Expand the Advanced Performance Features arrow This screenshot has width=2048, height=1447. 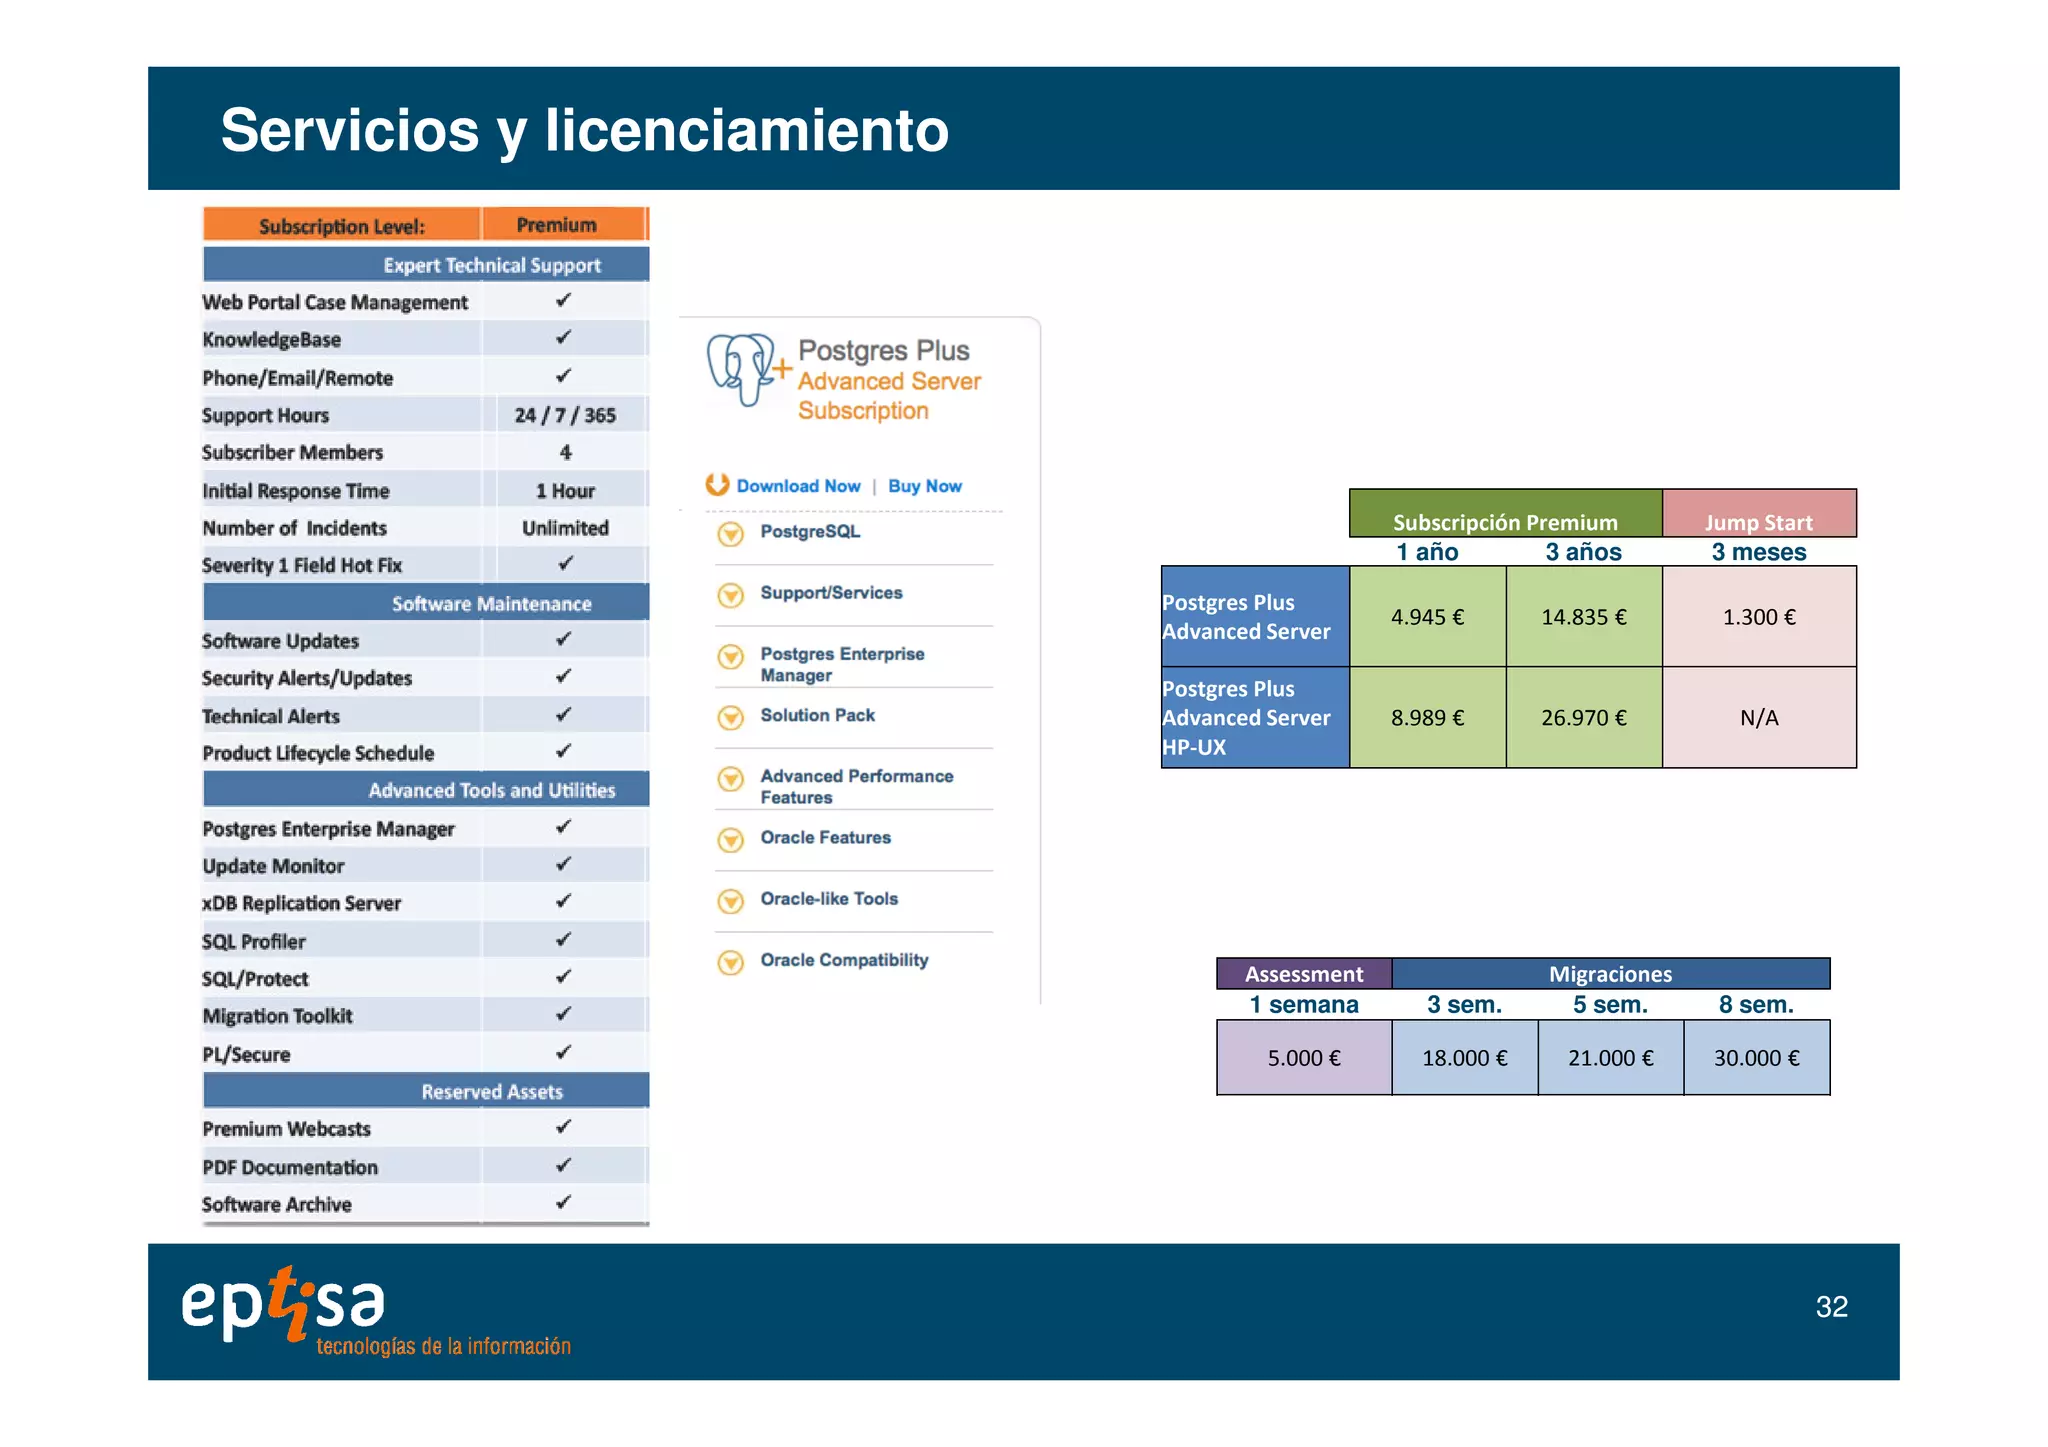pos(731,779)
